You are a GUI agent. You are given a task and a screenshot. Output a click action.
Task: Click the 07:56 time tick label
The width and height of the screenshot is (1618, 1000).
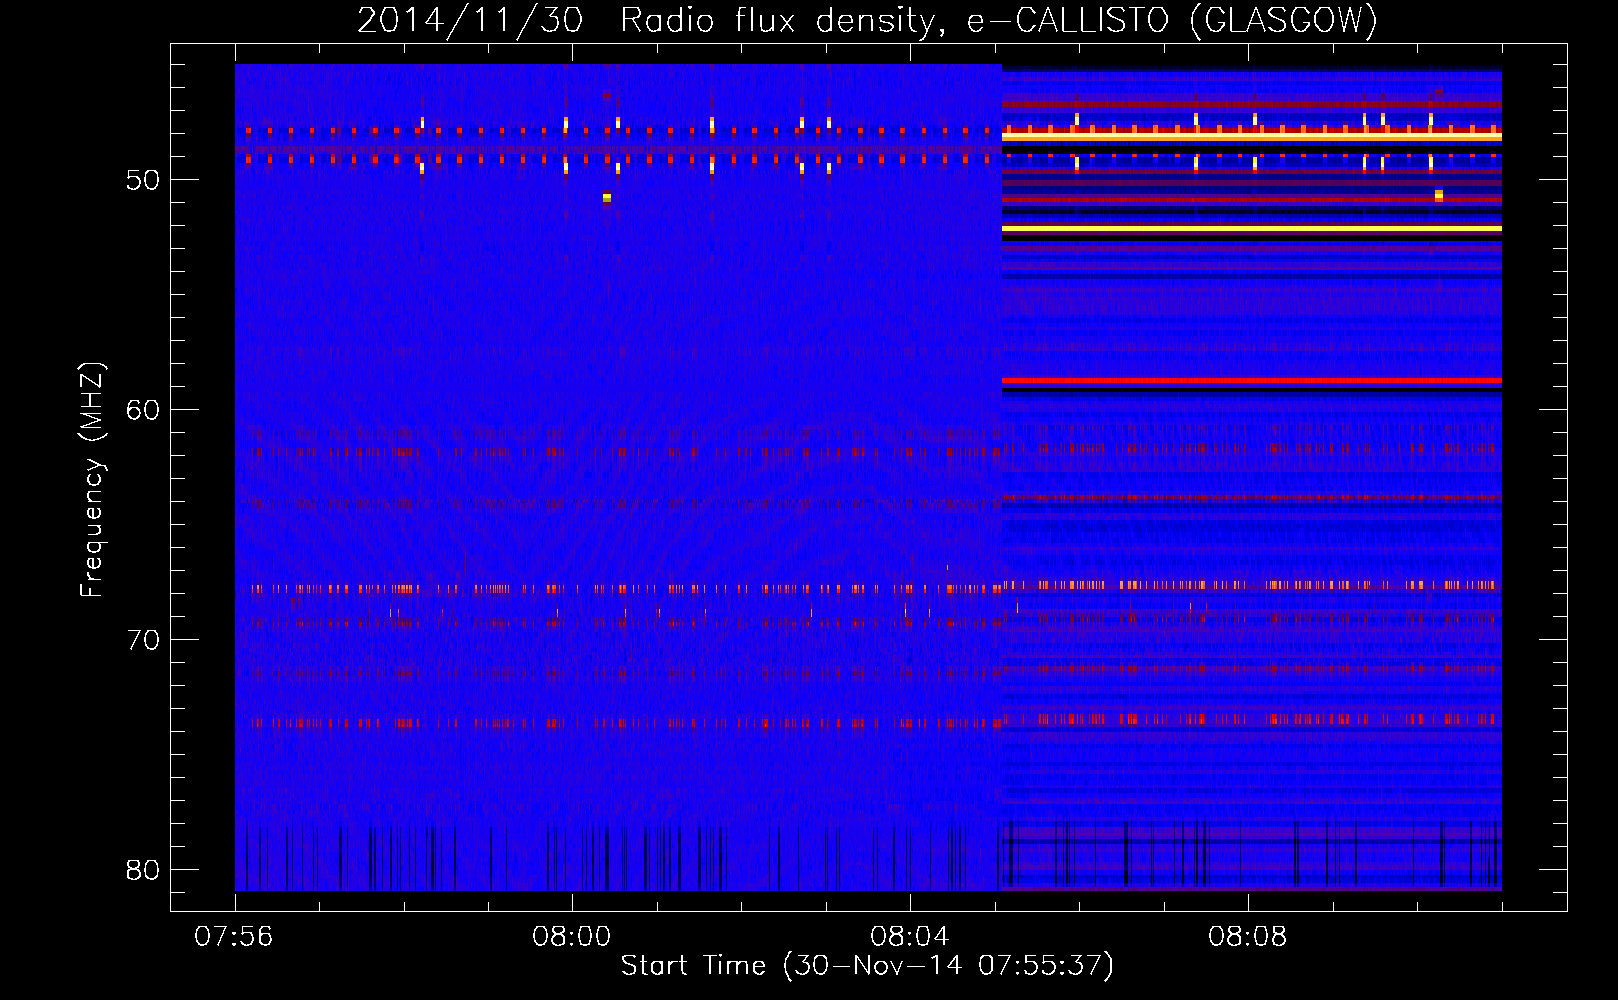click(x=235, y=937)
